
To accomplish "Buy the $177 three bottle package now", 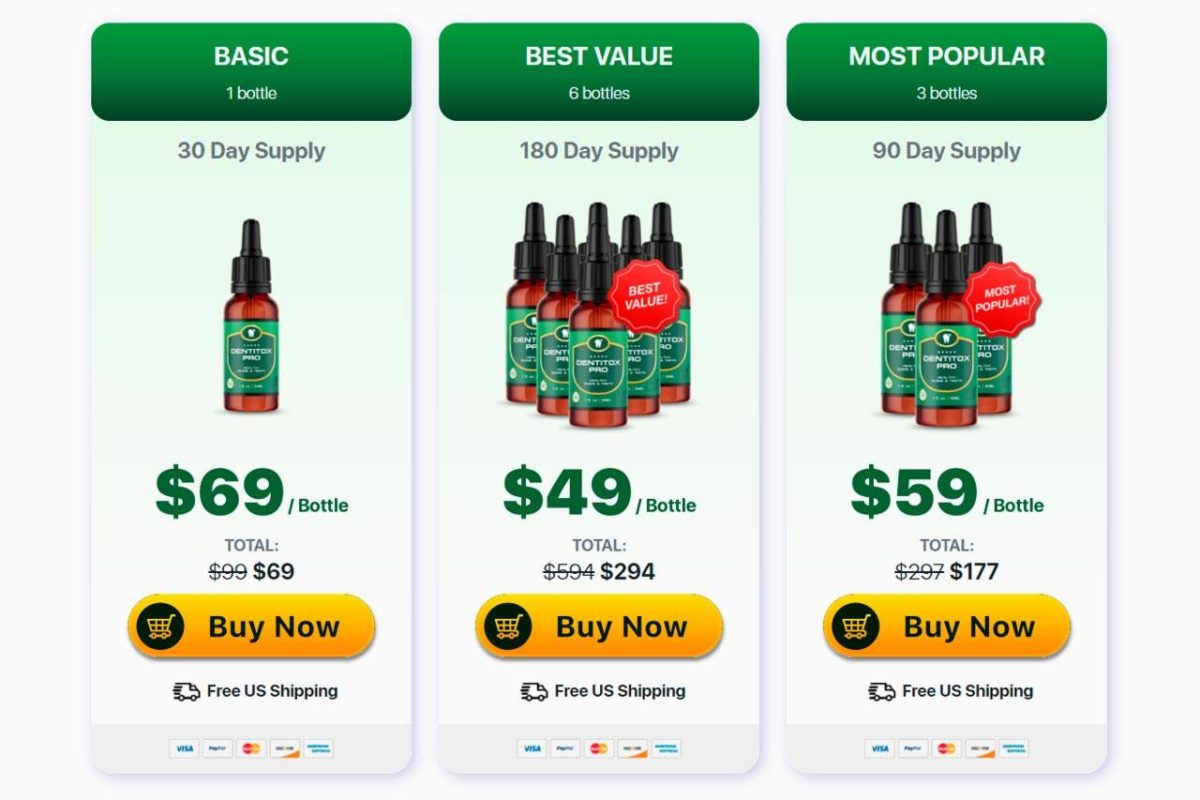I will pyautogui.click(x=947, y=627).
